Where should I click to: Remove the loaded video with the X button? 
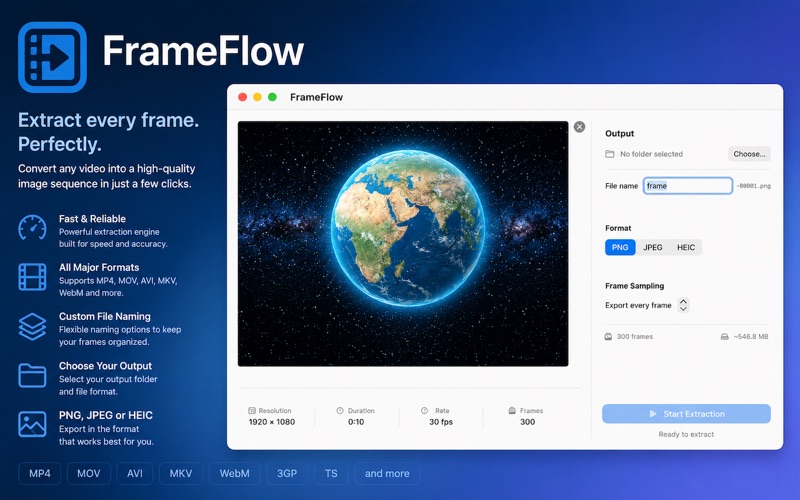[579, 127]
